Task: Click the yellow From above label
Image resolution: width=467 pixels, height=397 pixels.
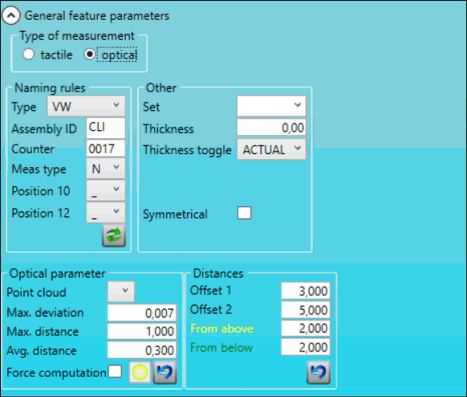Action: [222, 329]
